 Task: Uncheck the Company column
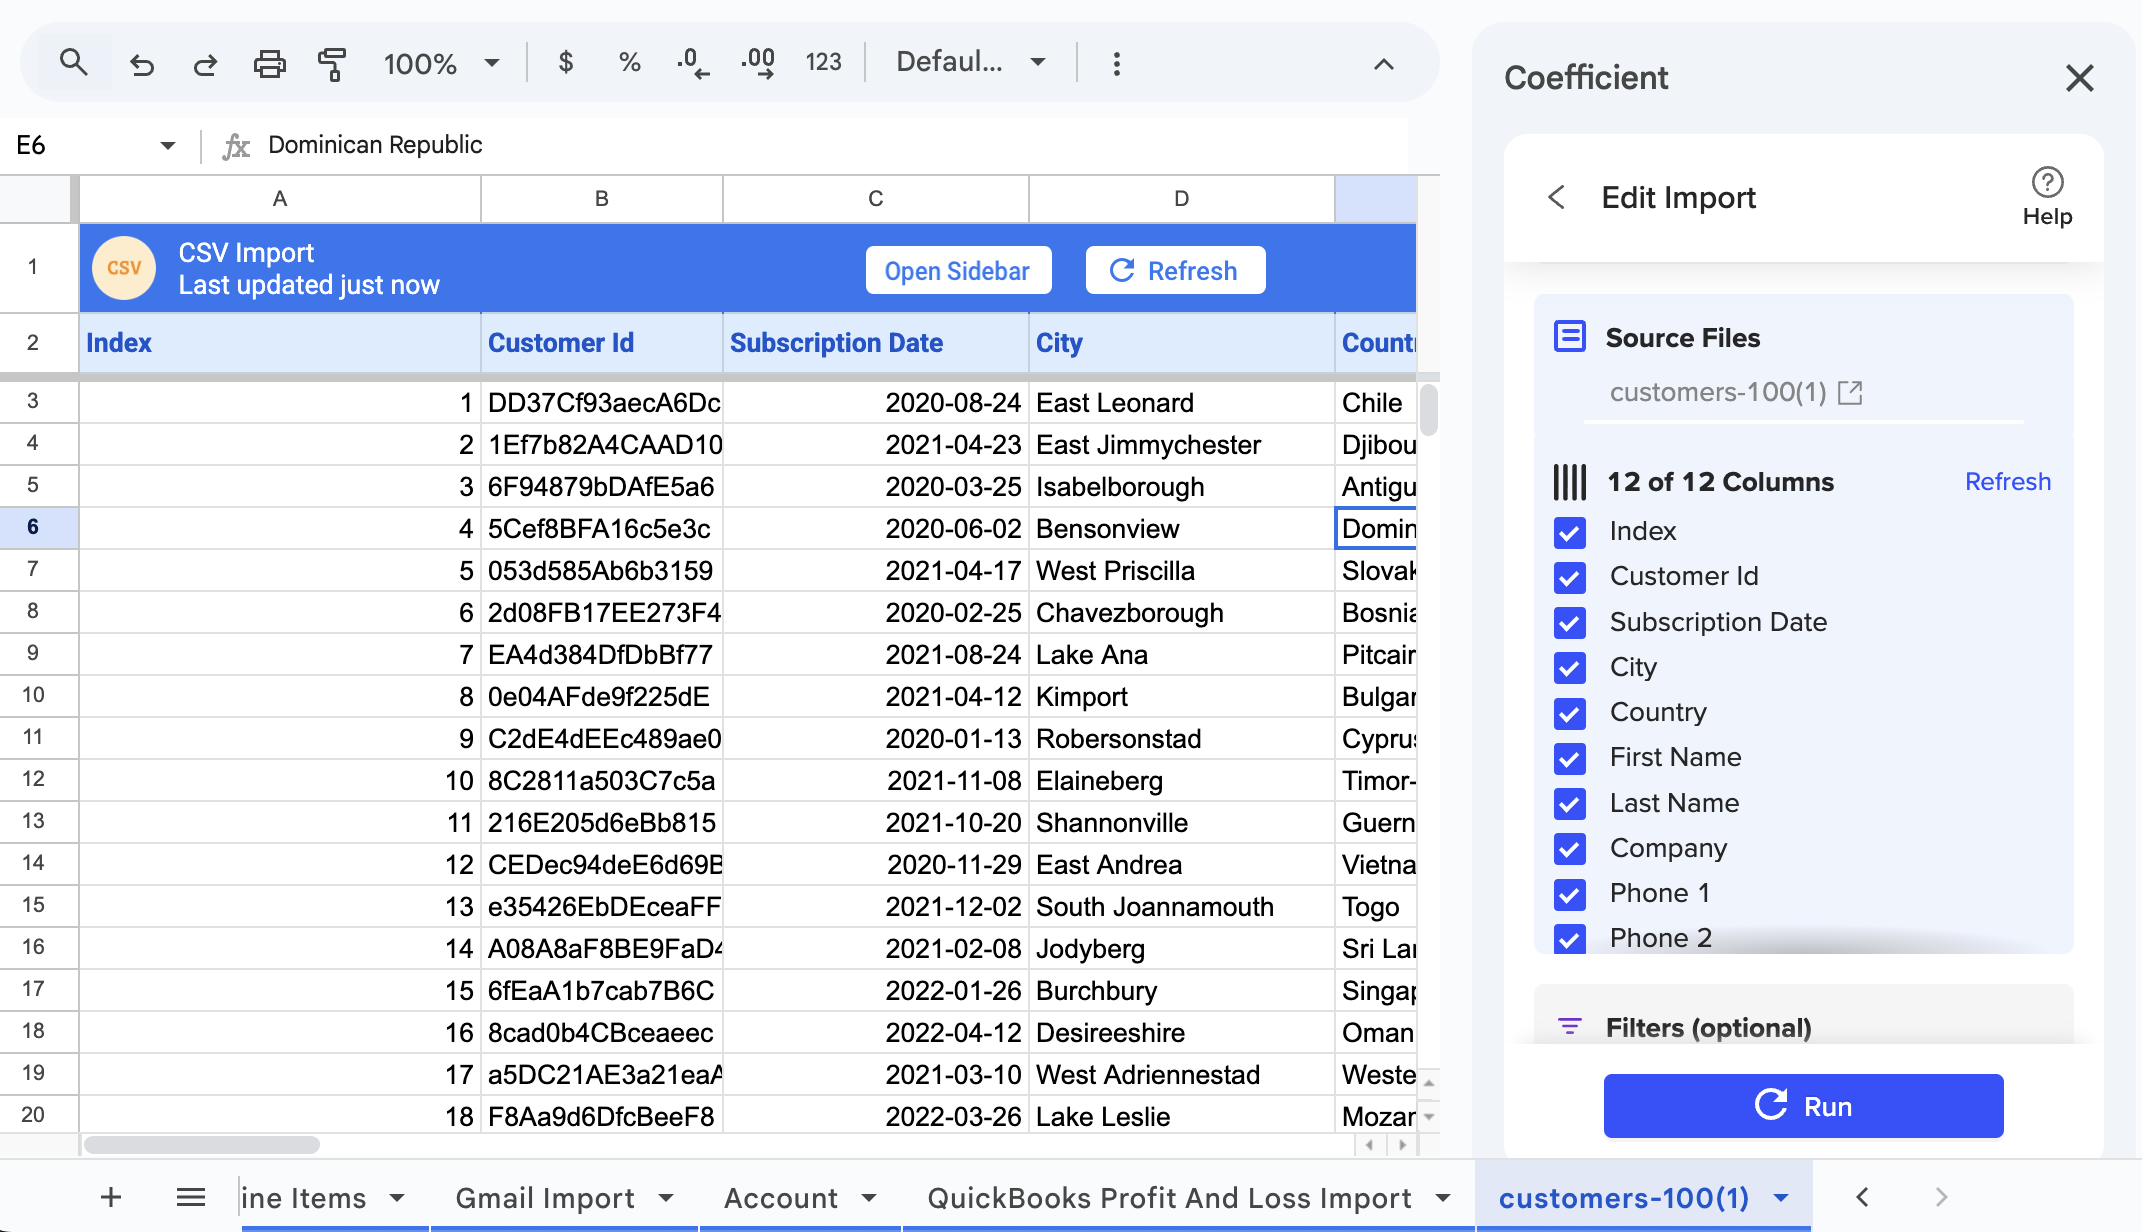[x=1570, y=849]
